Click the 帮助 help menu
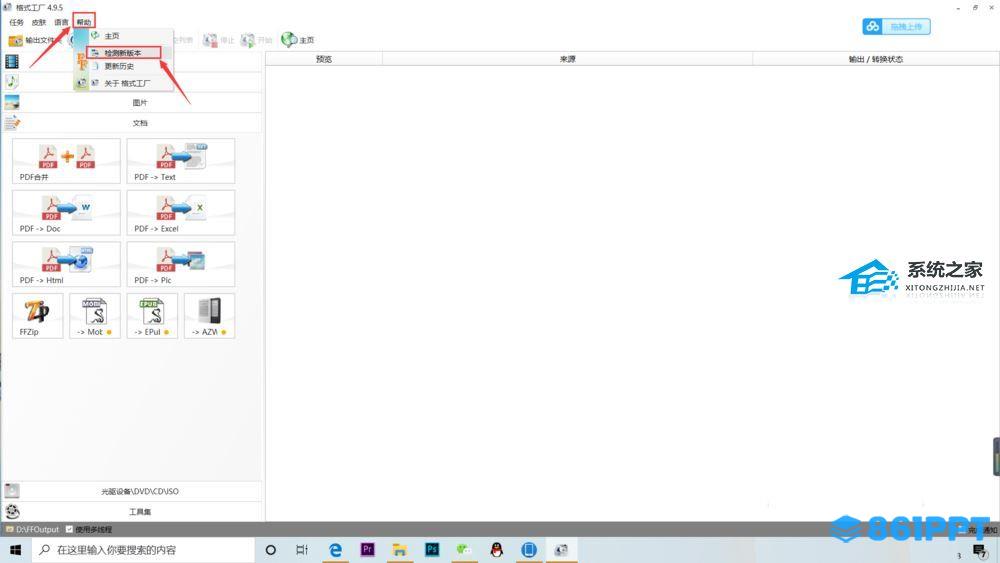 pos(84,22)
